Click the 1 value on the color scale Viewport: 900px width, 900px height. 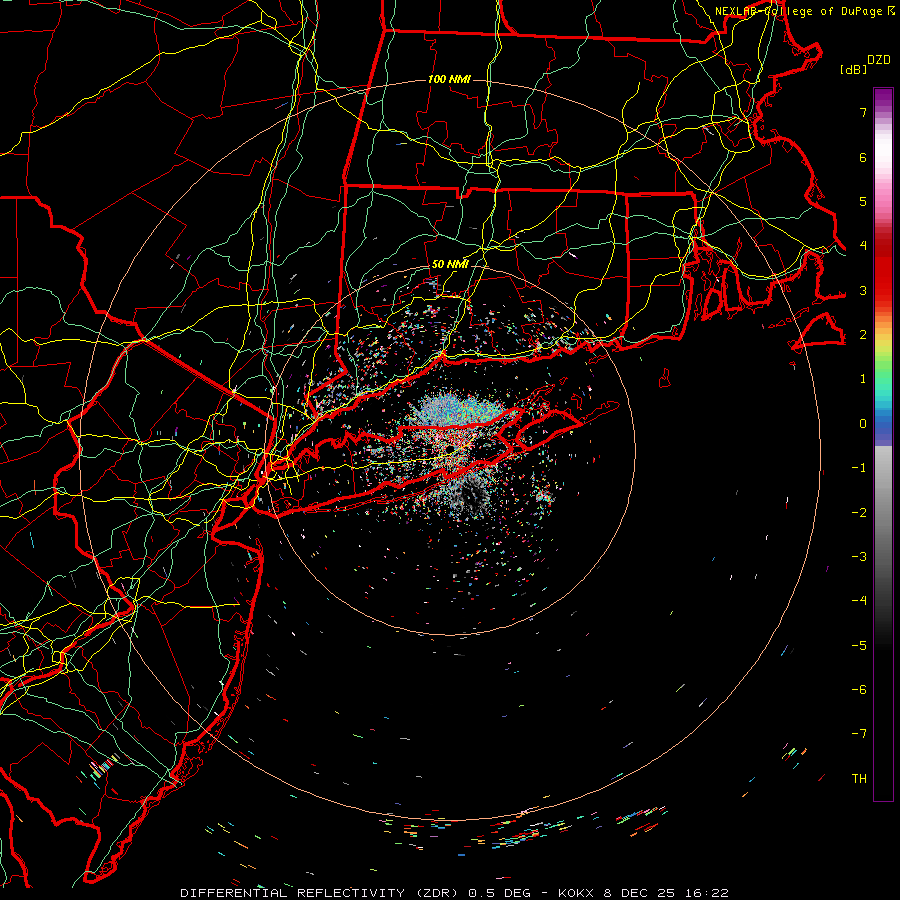[x=863, y=379]
